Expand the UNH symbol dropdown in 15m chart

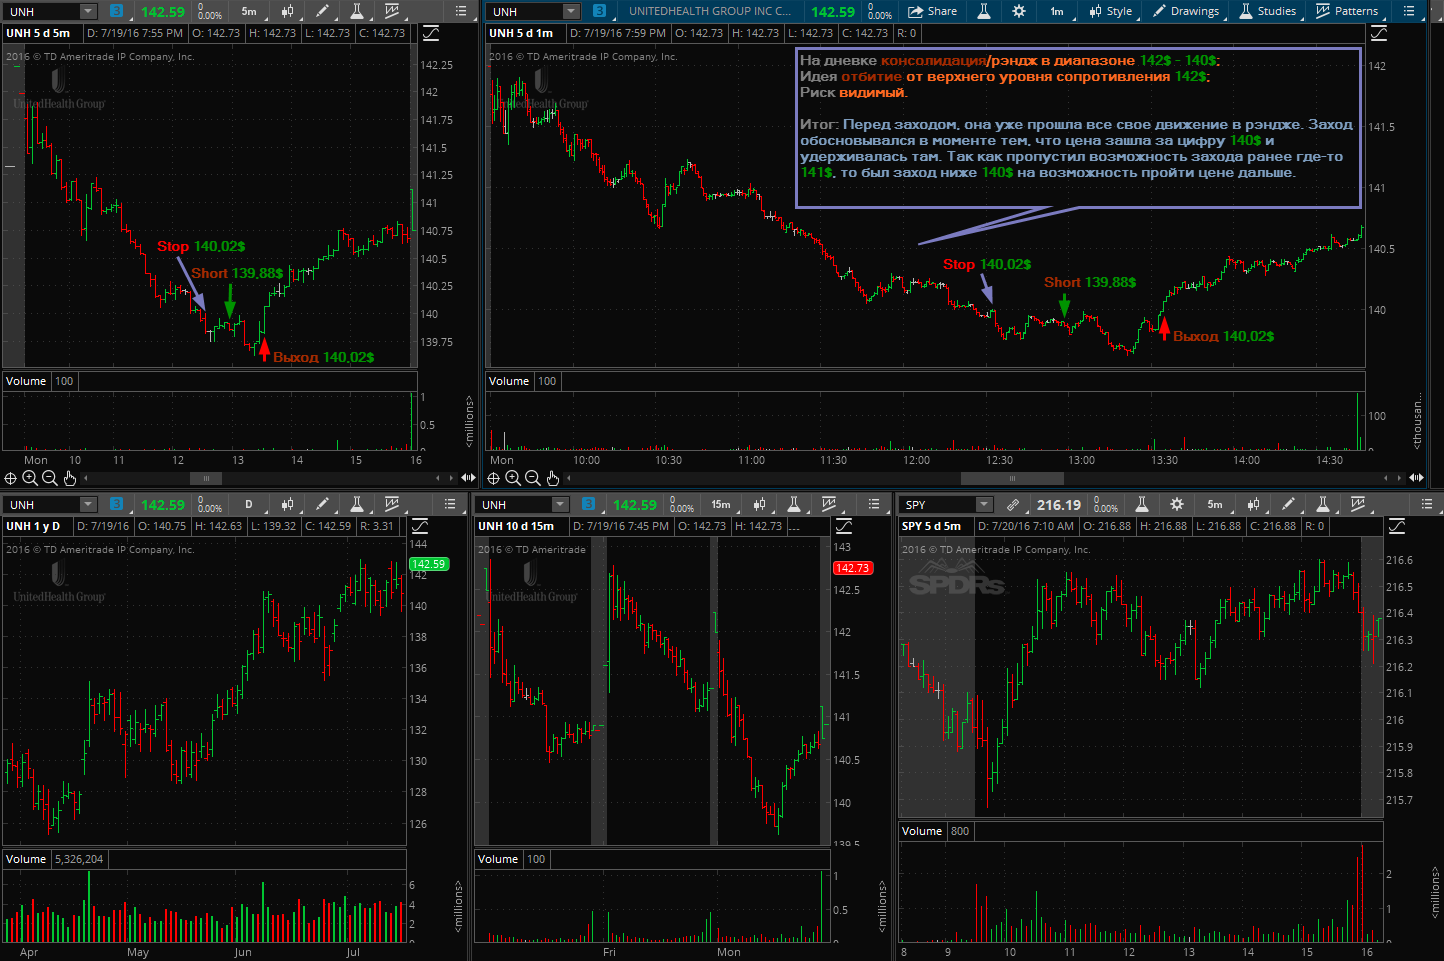coord(560,505)
